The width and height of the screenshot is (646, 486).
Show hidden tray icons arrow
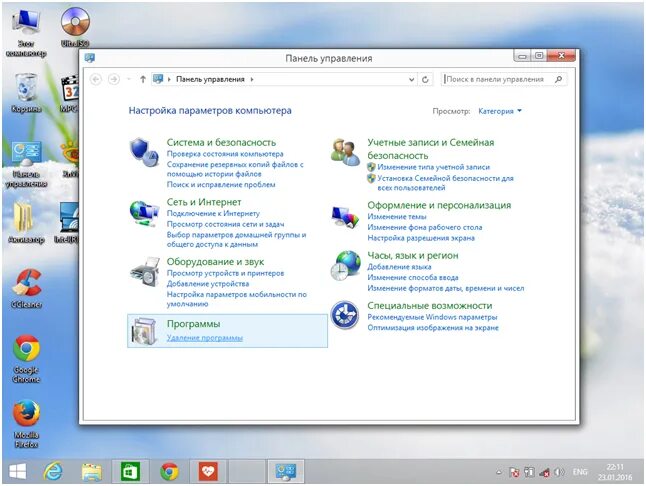(499, 472)
